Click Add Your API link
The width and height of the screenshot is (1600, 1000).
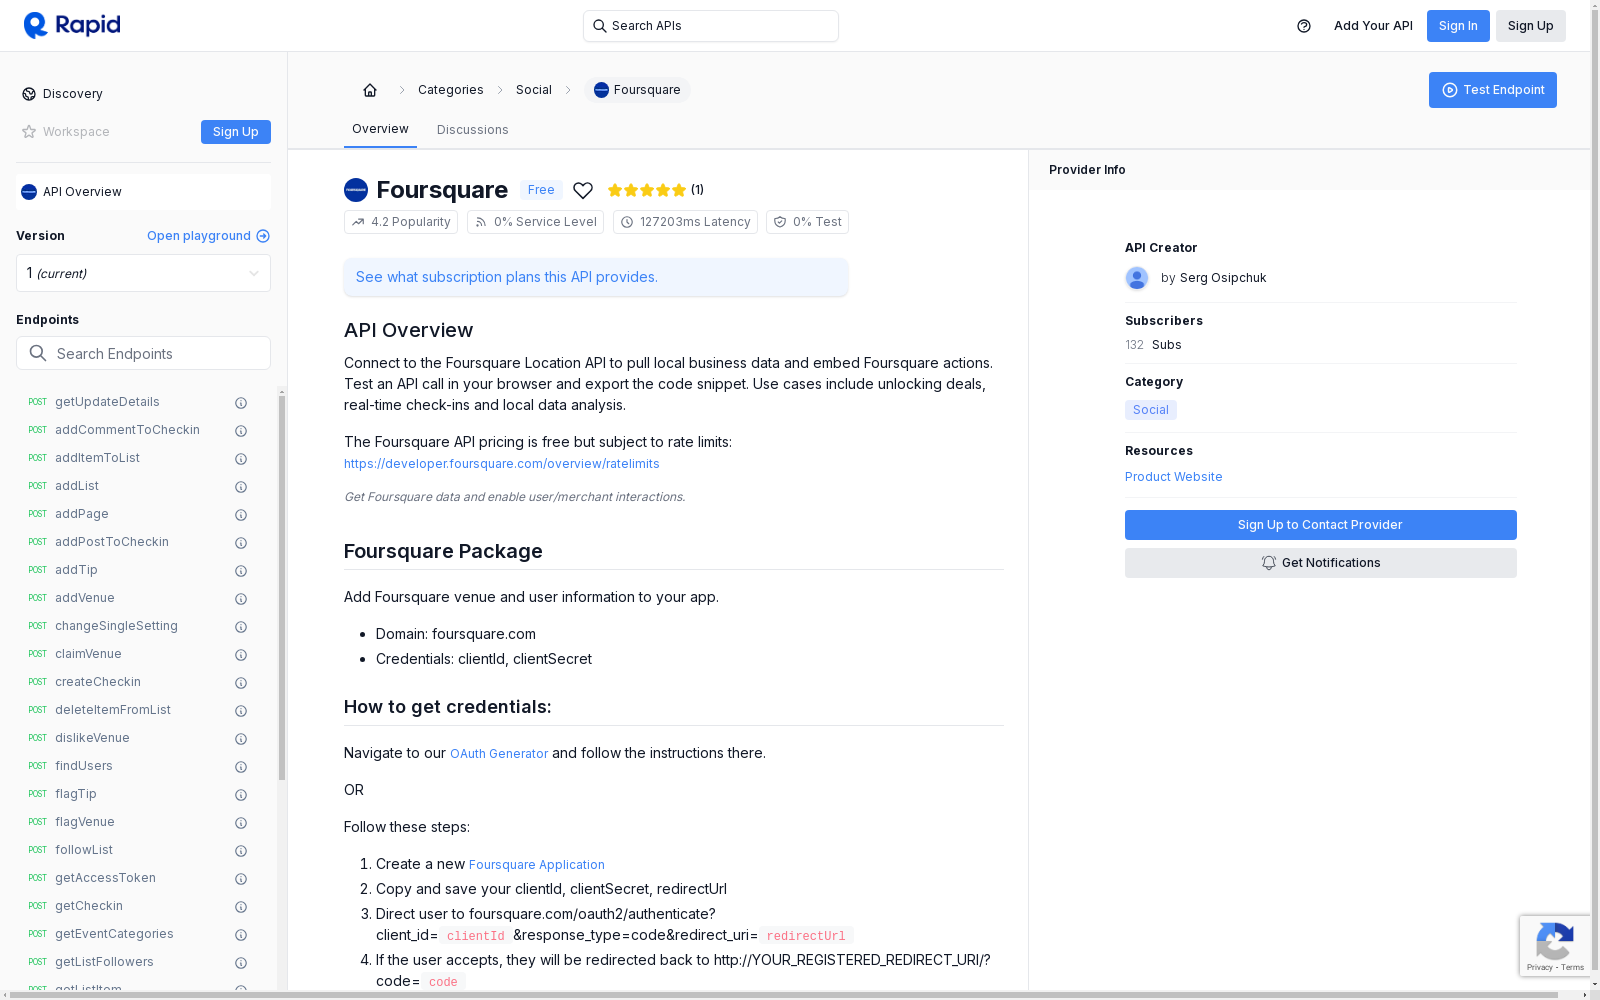tap(1373, 26)
